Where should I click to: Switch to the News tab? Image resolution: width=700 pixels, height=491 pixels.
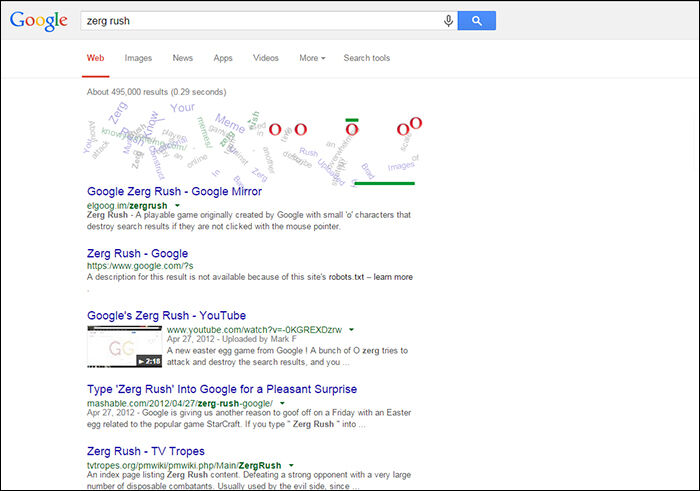click(183, 58)
